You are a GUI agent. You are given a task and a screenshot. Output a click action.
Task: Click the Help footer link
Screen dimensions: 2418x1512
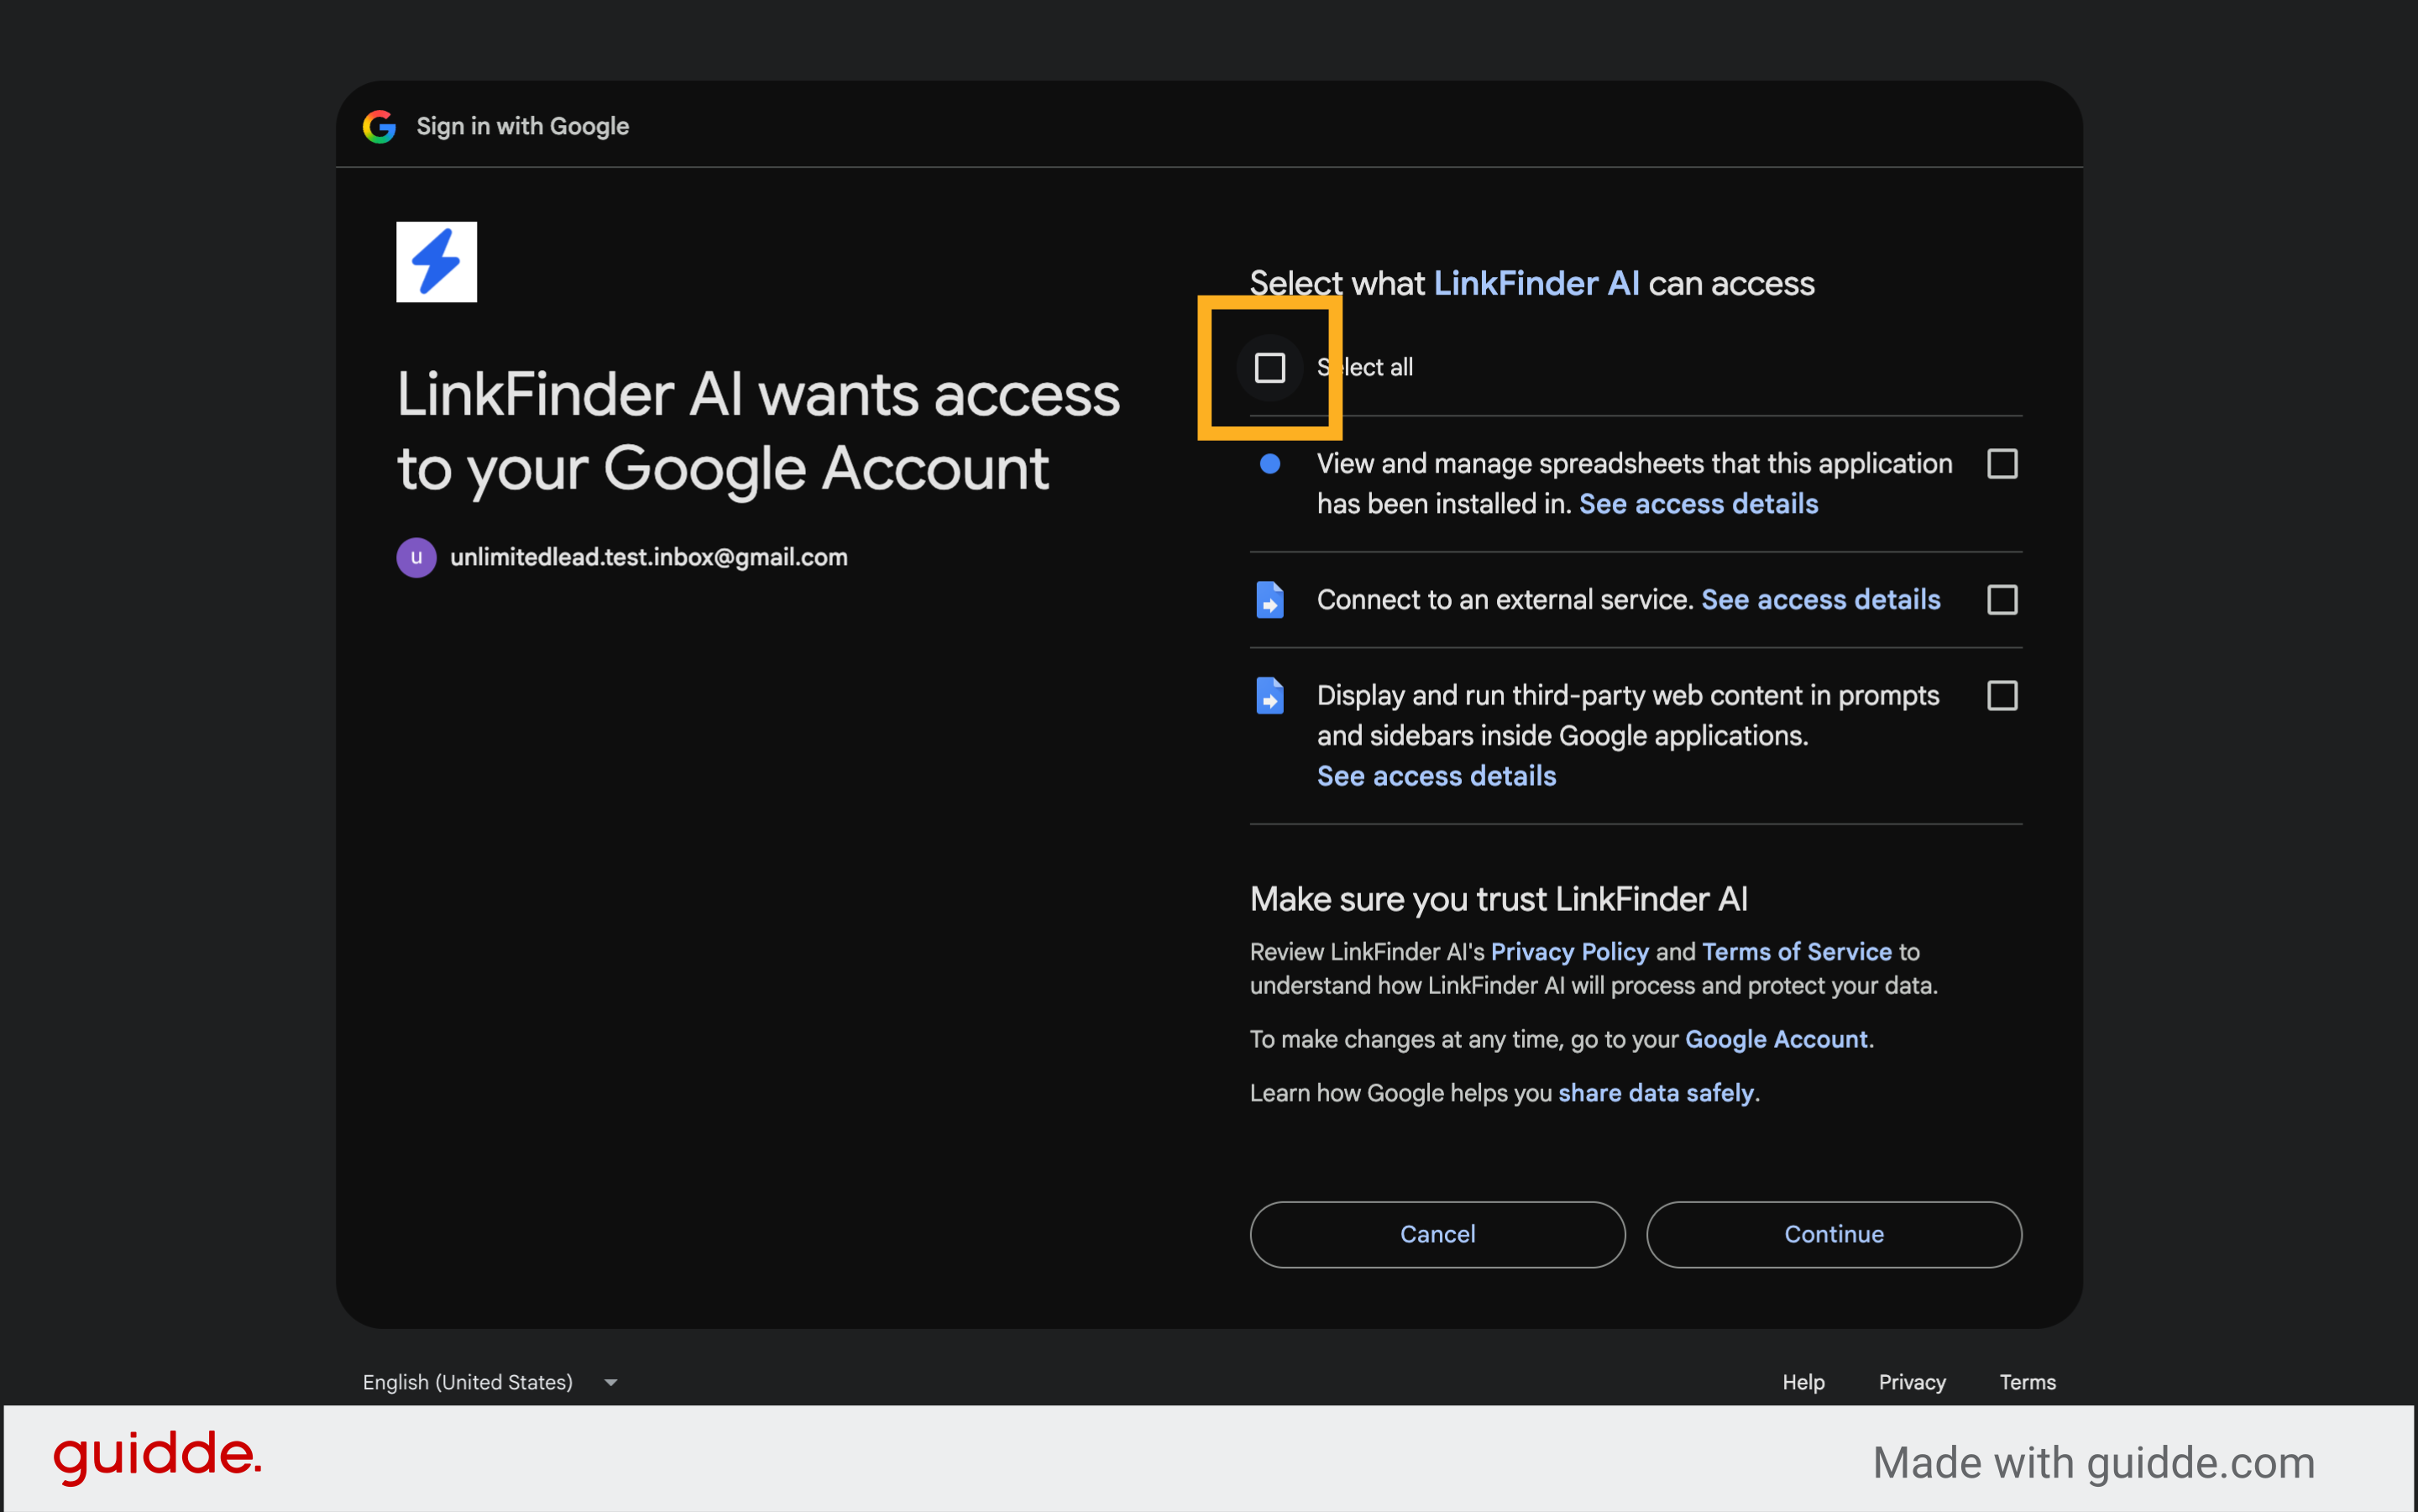pos(1803,1381)
